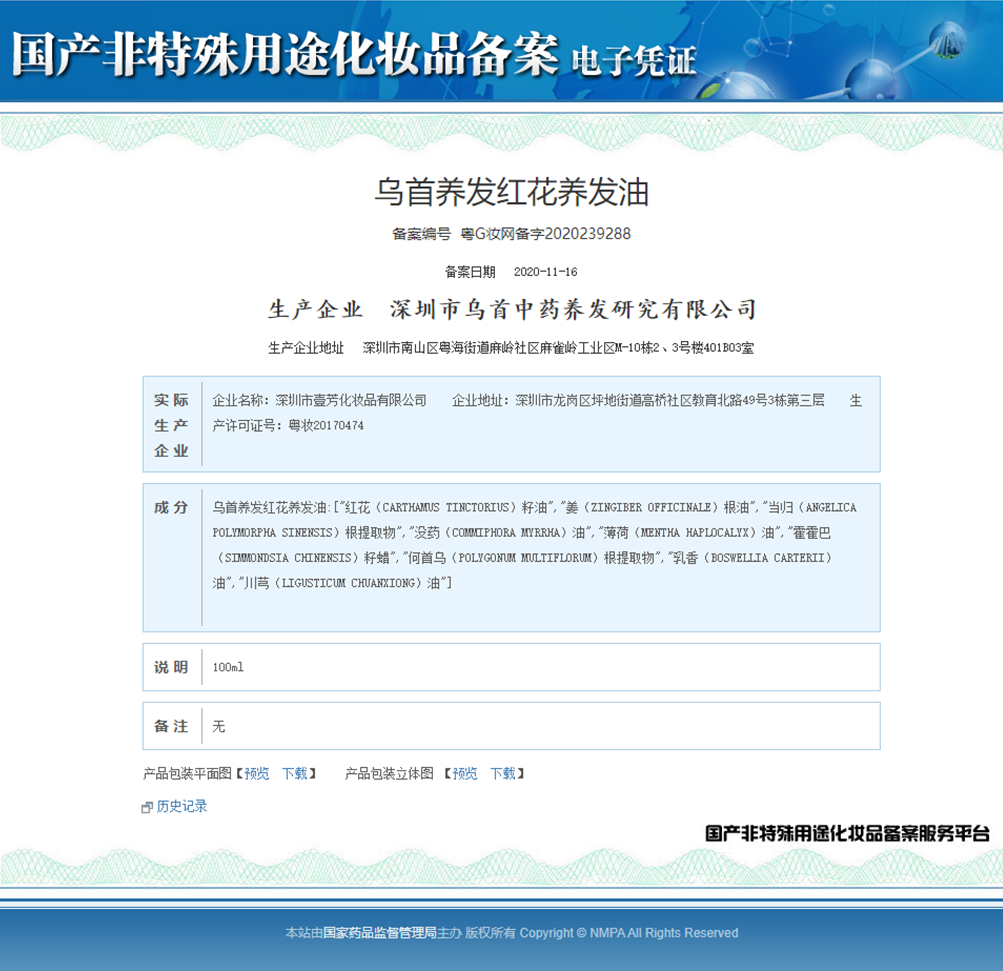This screenshot has height=971, width=1003.
Task: Click the 说明 row label
Action: click(x=171, y=667)
